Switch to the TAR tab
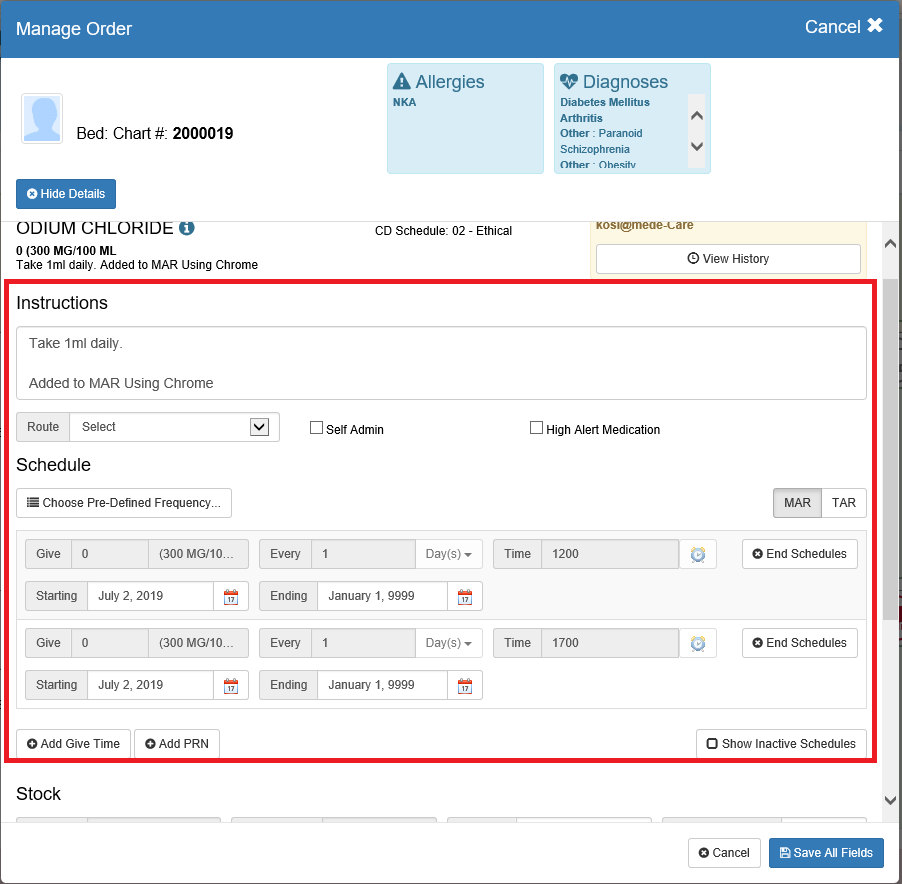902x884 pixels. pos(844,503)
